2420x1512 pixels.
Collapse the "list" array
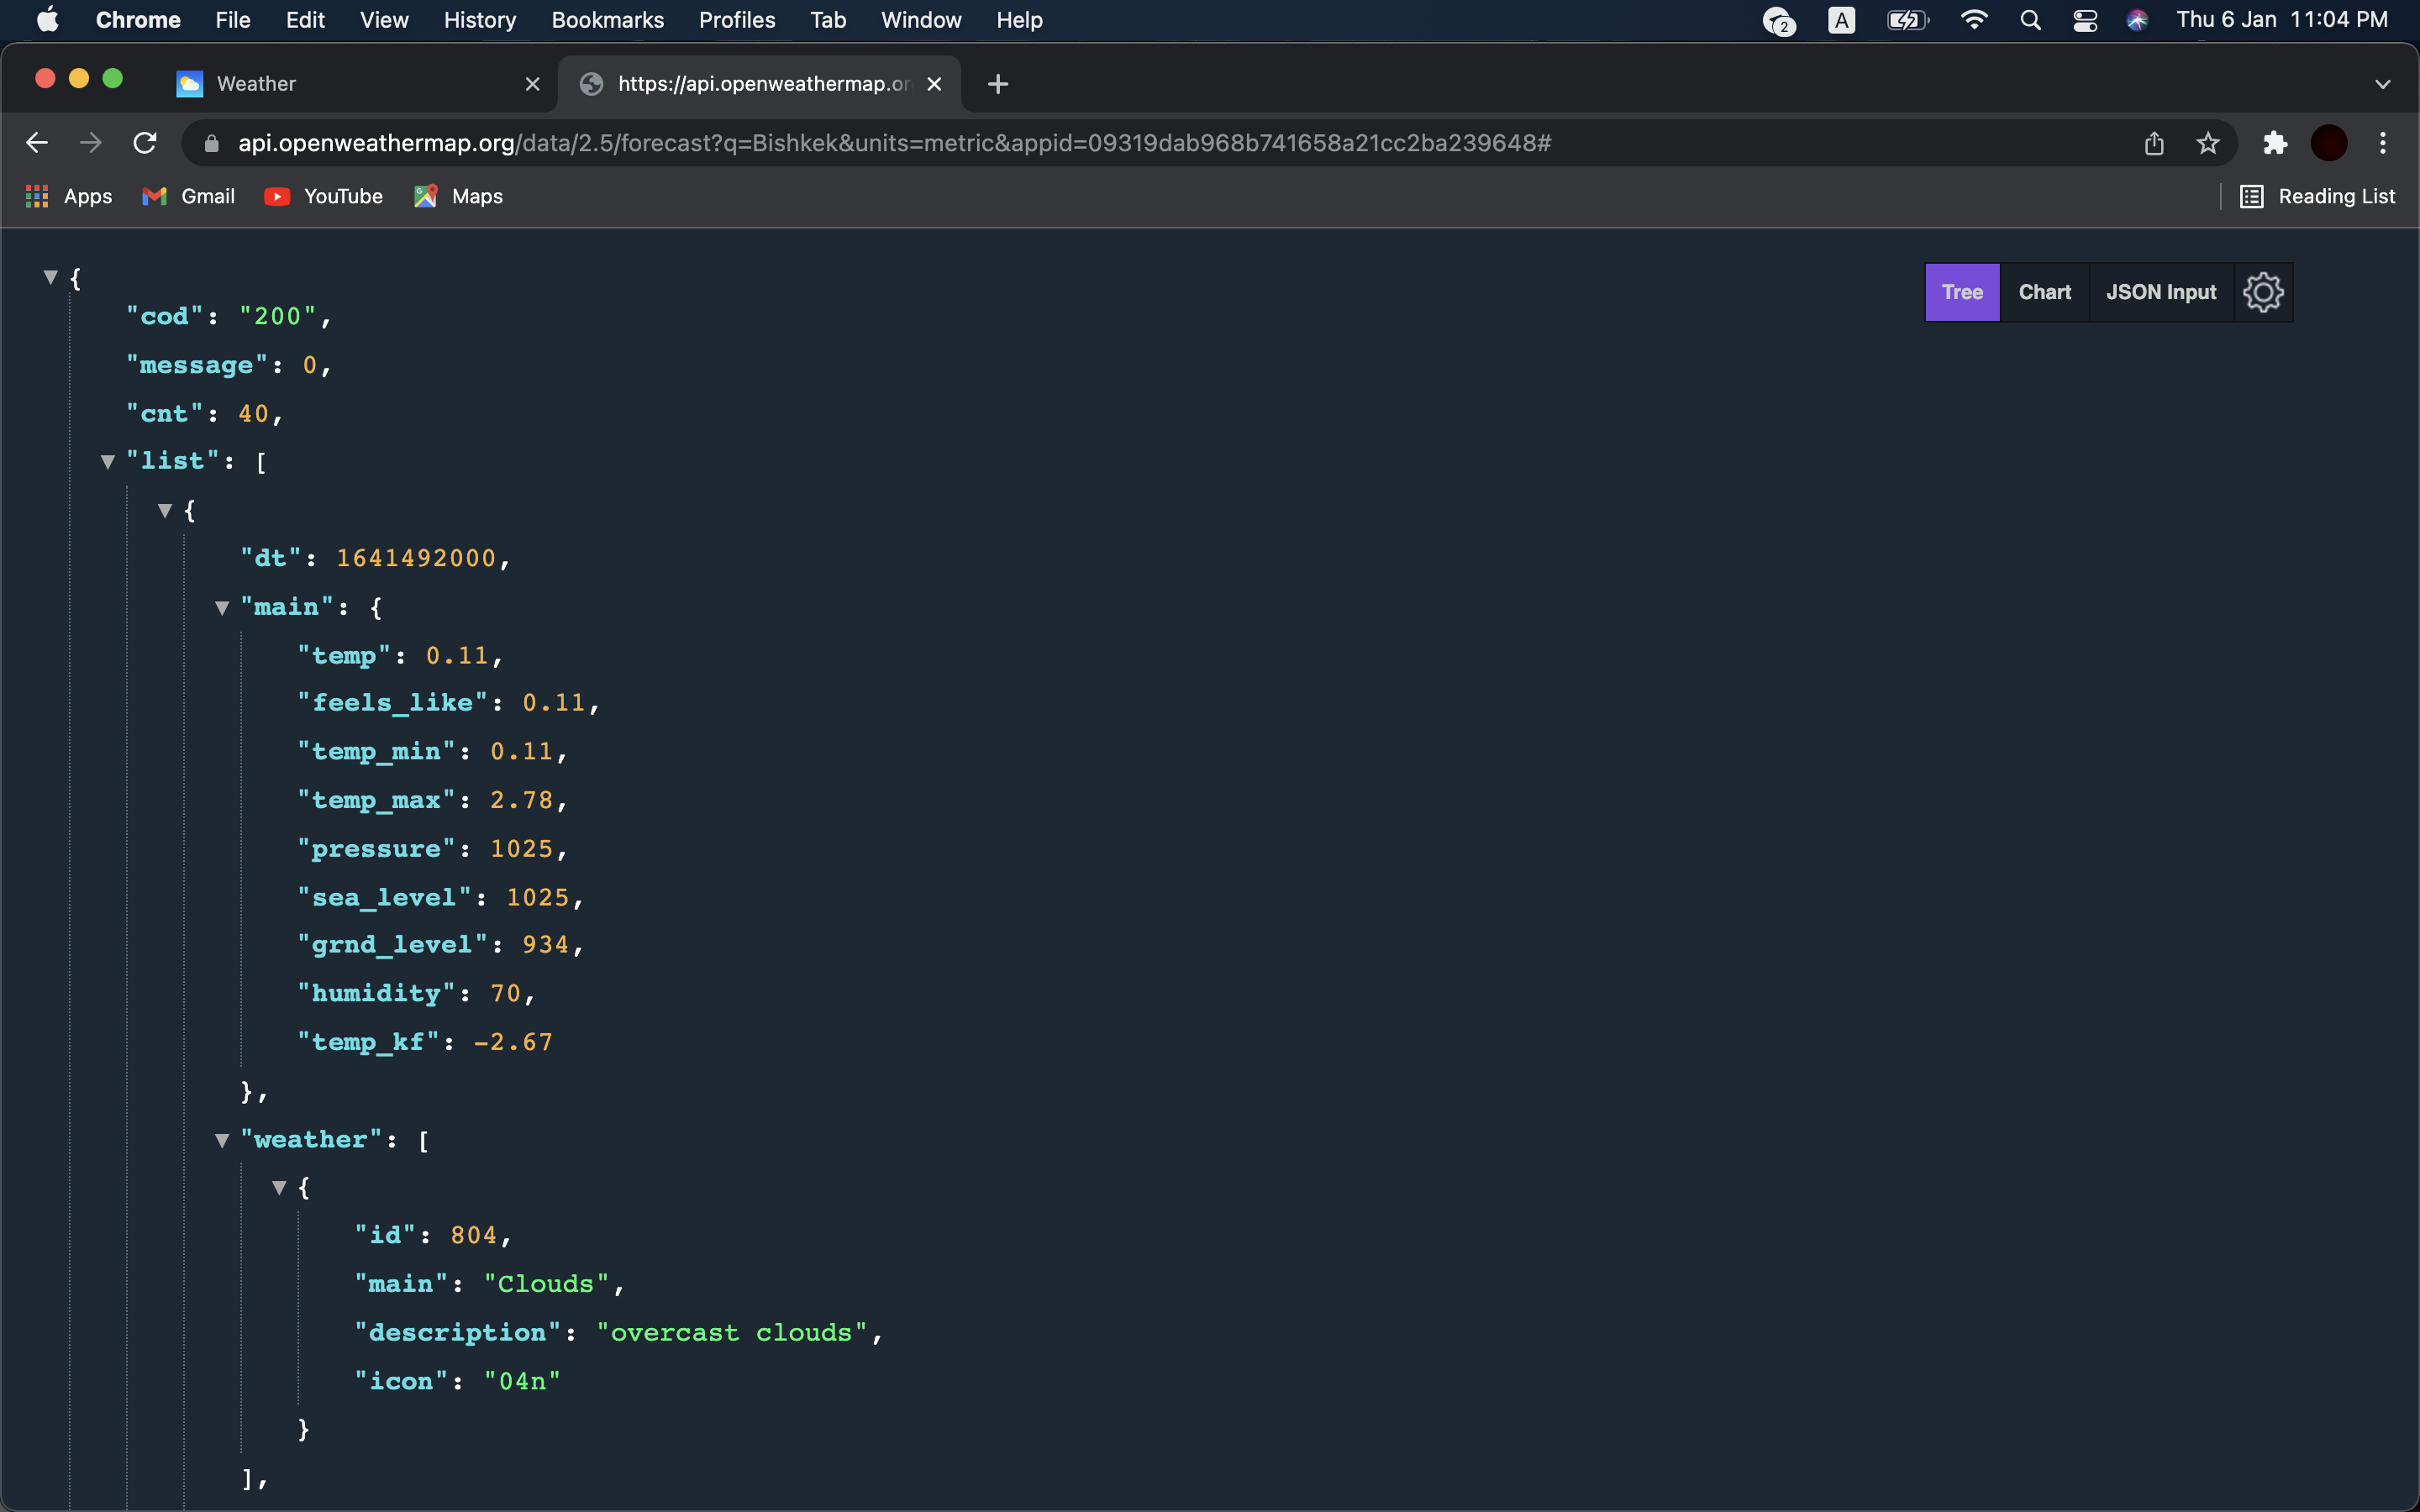pos(108,462)
